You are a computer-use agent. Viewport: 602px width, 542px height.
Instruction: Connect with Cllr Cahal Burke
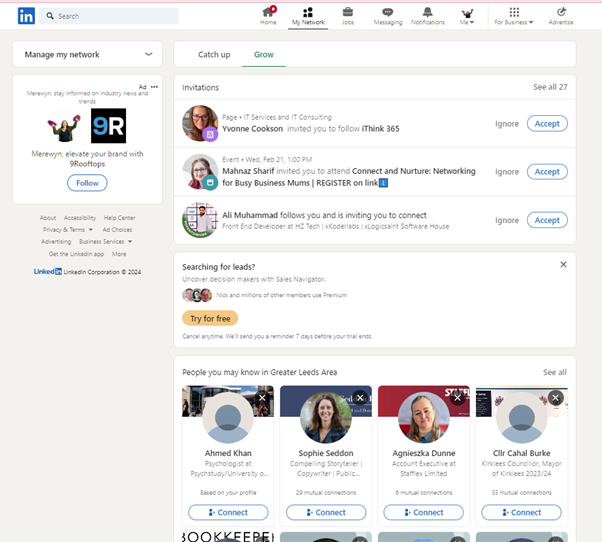[521, 512]
